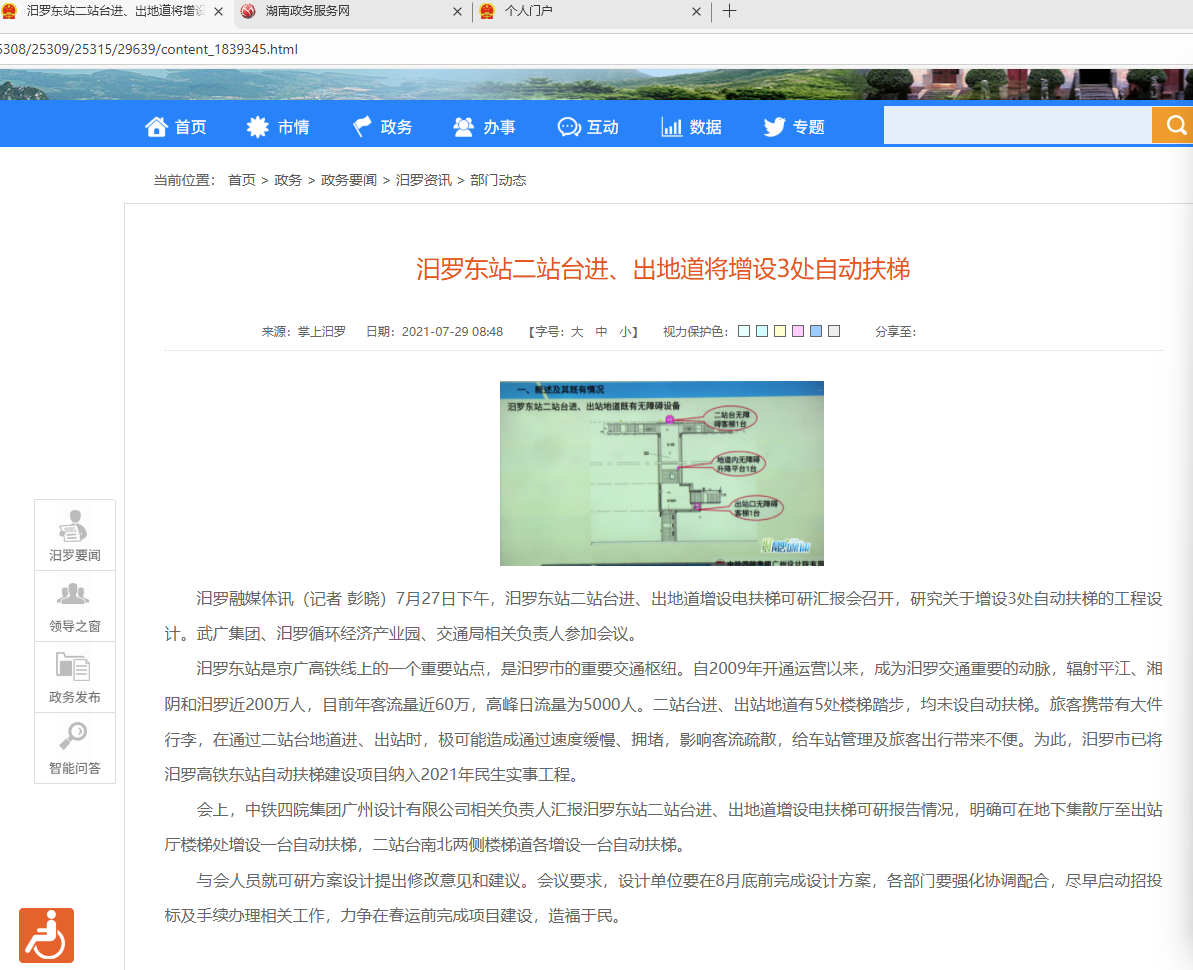Set font size to 中
This screenshot has height=970, width=1193.
click(x=602, y=332)
